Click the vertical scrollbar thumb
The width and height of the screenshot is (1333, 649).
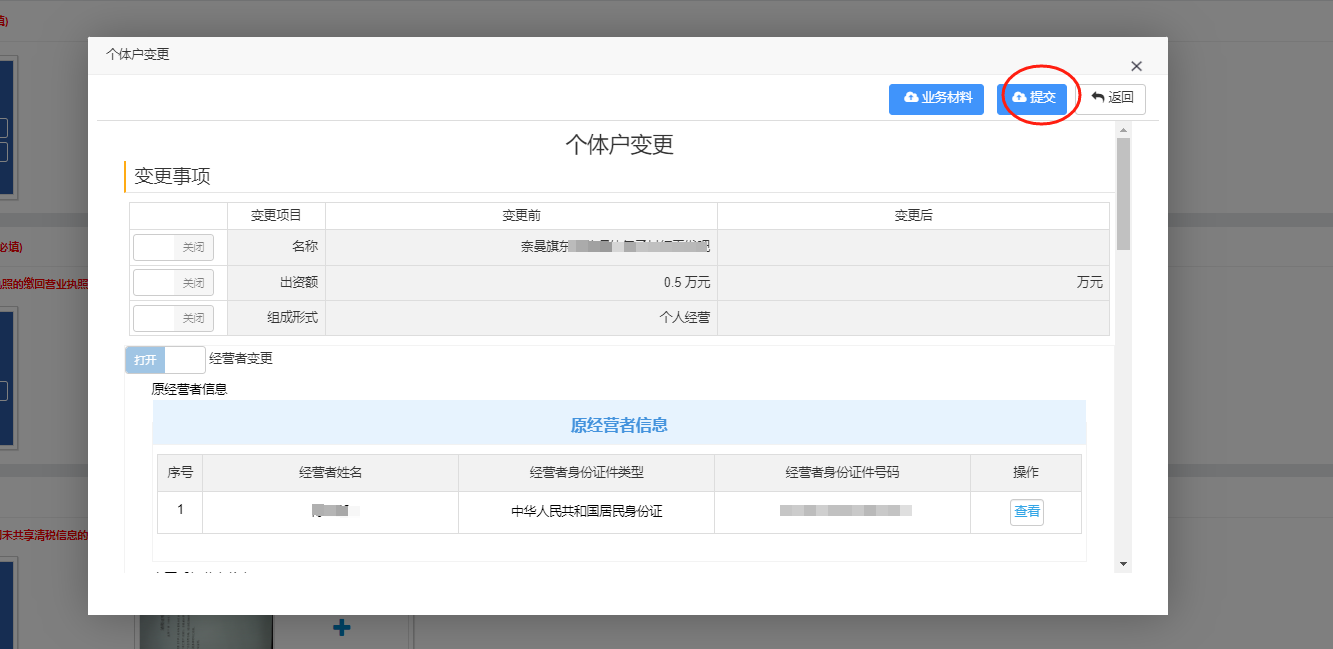[x=1123, y=193]
